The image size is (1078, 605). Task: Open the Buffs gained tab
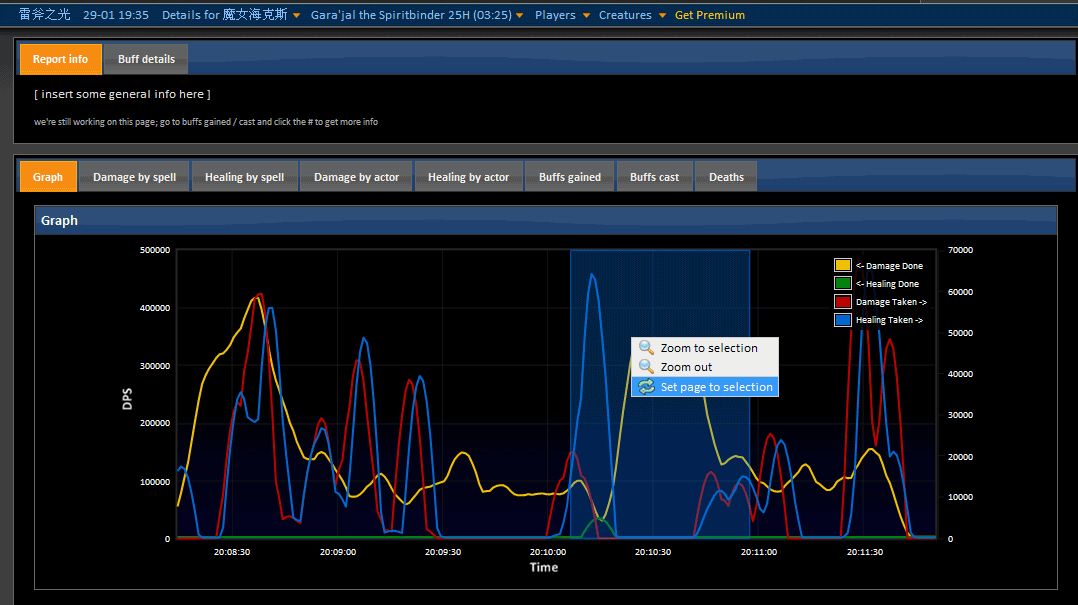click(x=570, y=177)
